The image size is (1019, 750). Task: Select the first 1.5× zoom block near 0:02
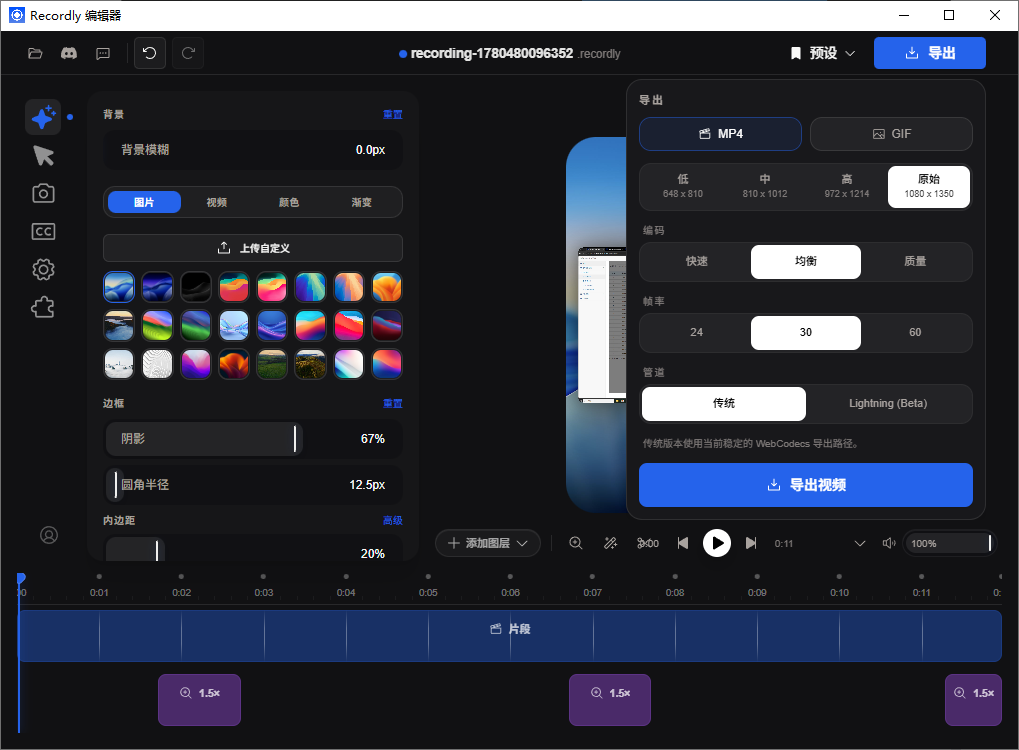pos(200,700)
